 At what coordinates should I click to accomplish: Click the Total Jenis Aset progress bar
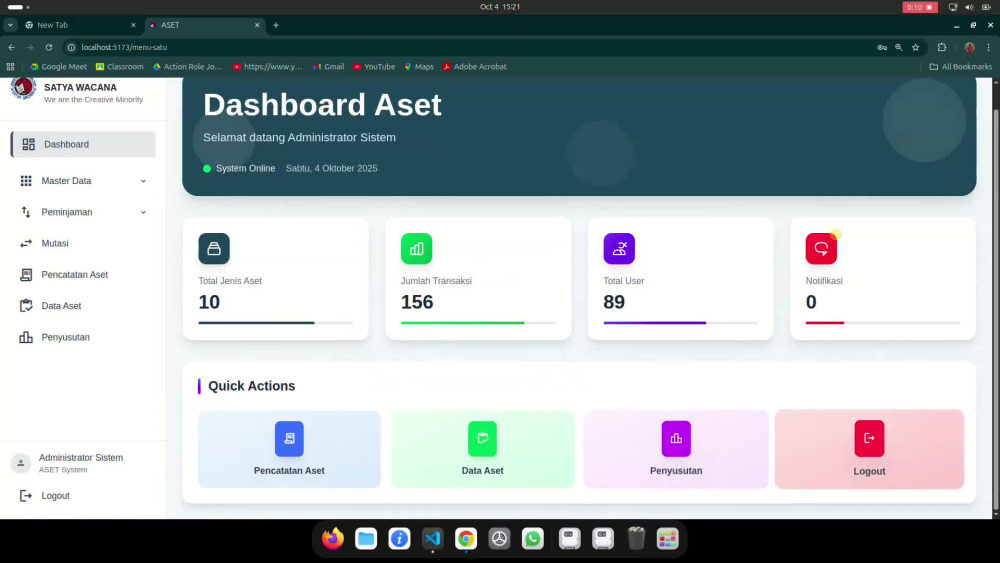(x=276, y=323)
